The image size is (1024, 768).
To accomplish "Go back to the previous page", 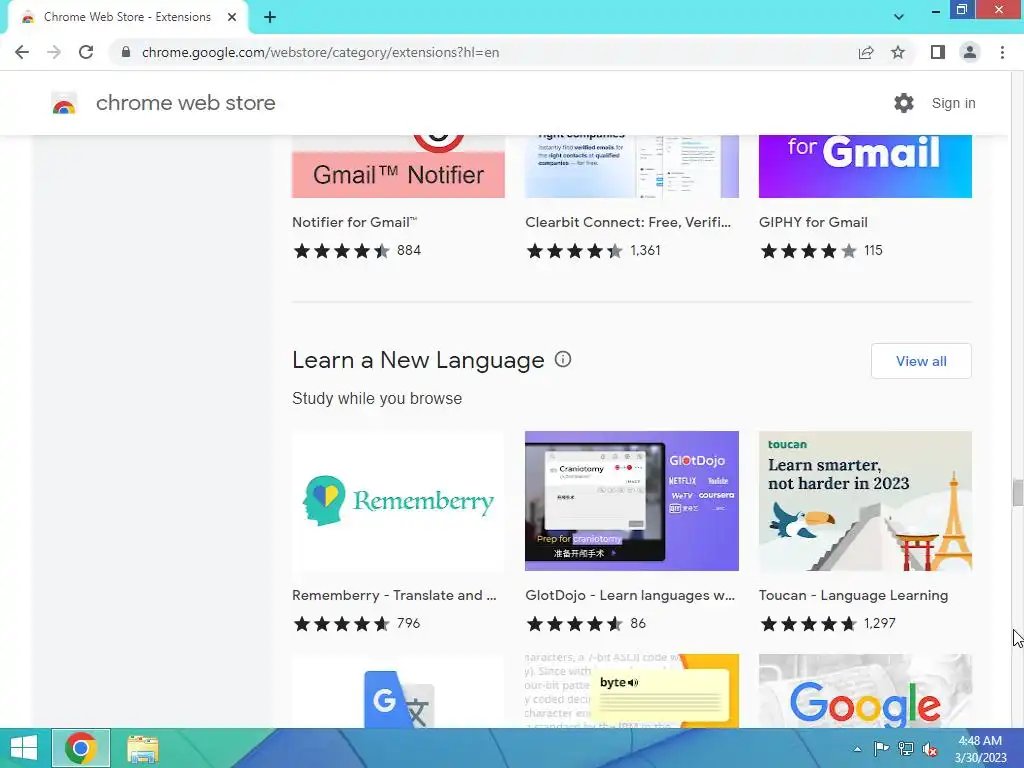I will [x=22, y=52].
